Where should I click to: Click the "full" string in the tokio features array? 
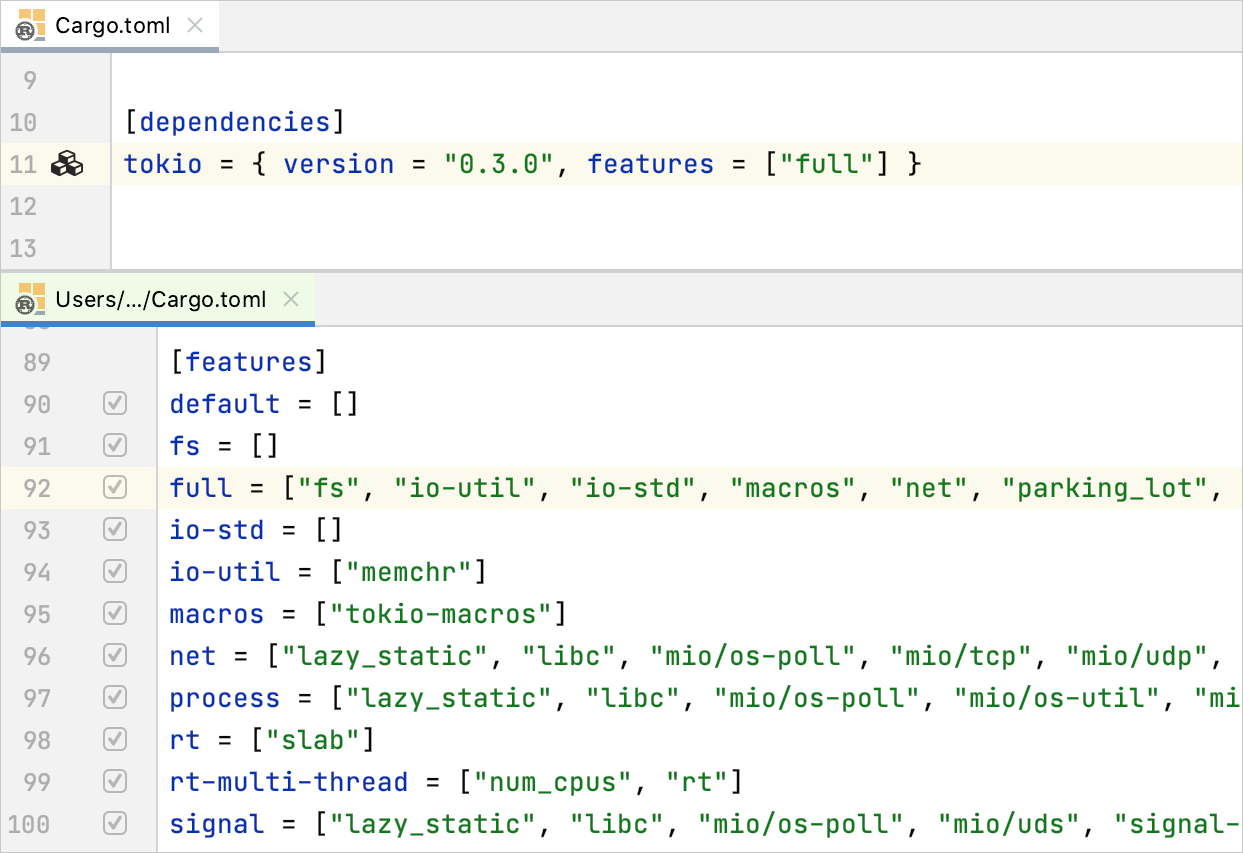[827, 165]
